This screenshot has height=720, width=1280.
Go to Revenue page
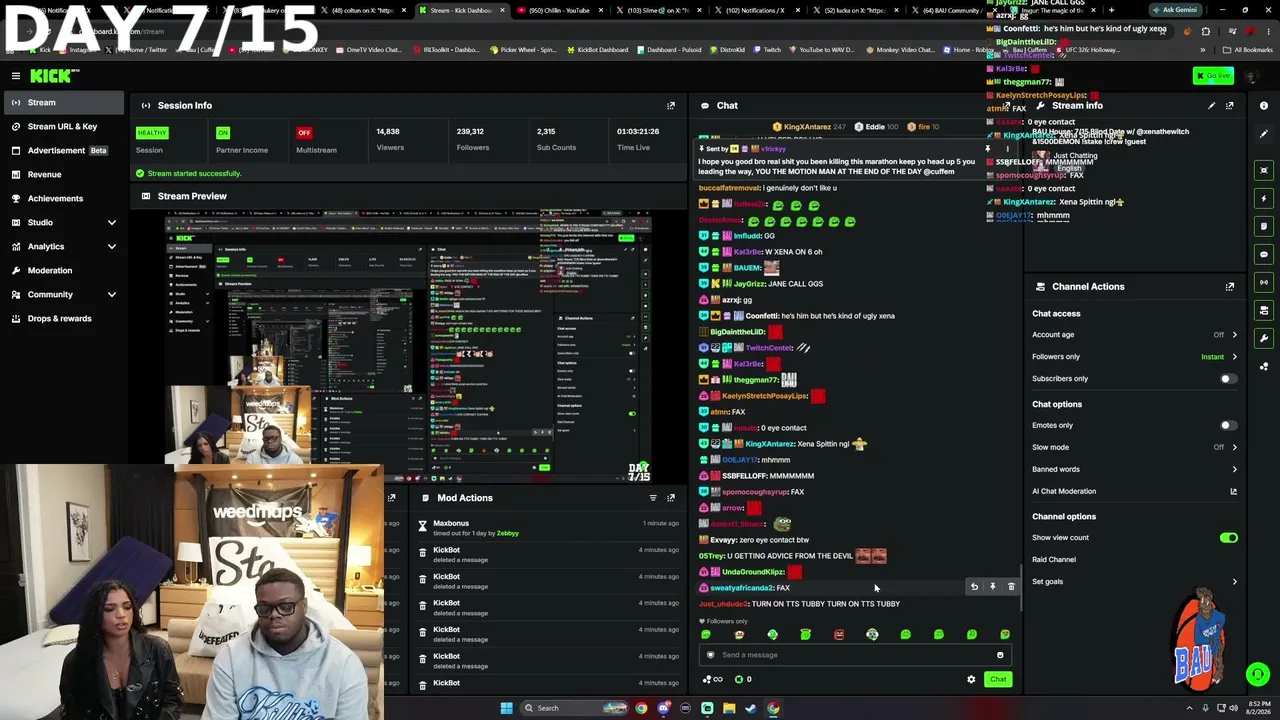point(63,174)
